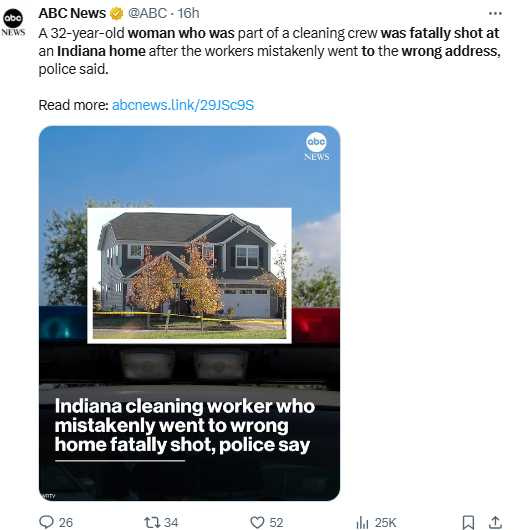Open the @ABC handle link
Image resolution: width=517 pixels, height=530 pixels.
pos(147,13)
